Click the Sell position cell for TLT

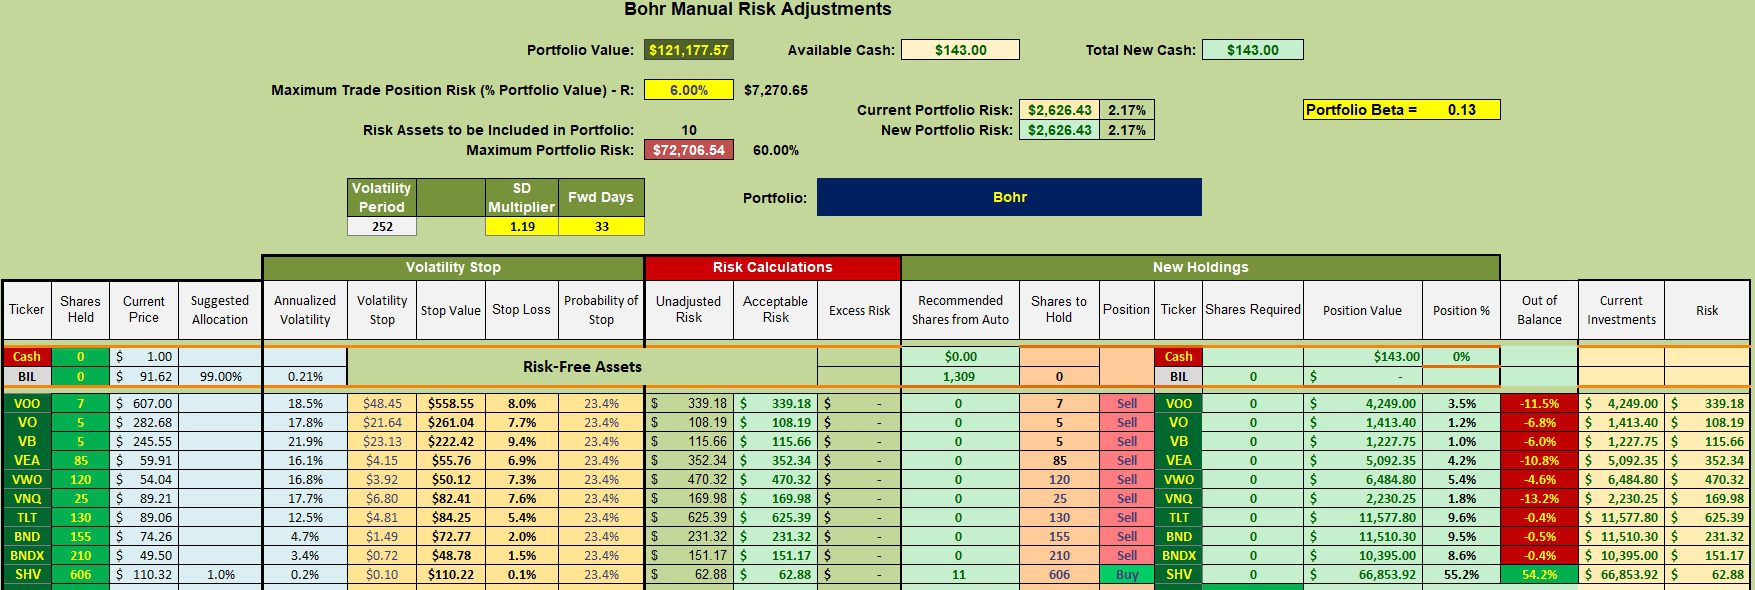1127,518
